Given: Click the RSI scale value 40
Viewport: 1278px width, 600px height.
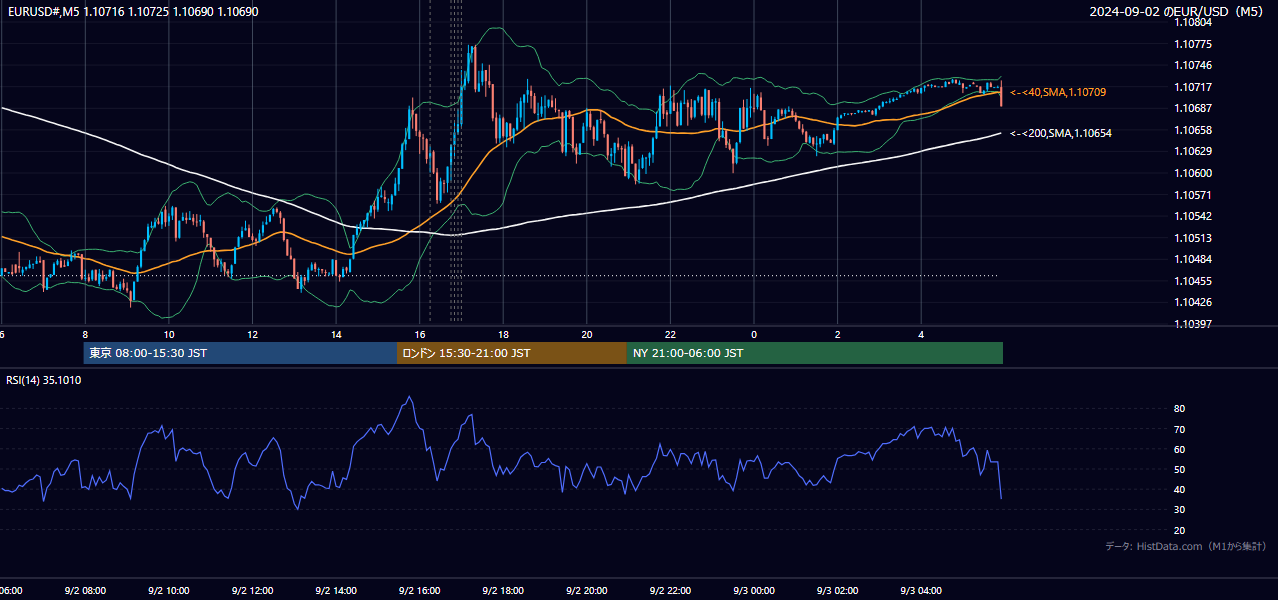Looking at the screenshot, I should [x=1180, y=489].
